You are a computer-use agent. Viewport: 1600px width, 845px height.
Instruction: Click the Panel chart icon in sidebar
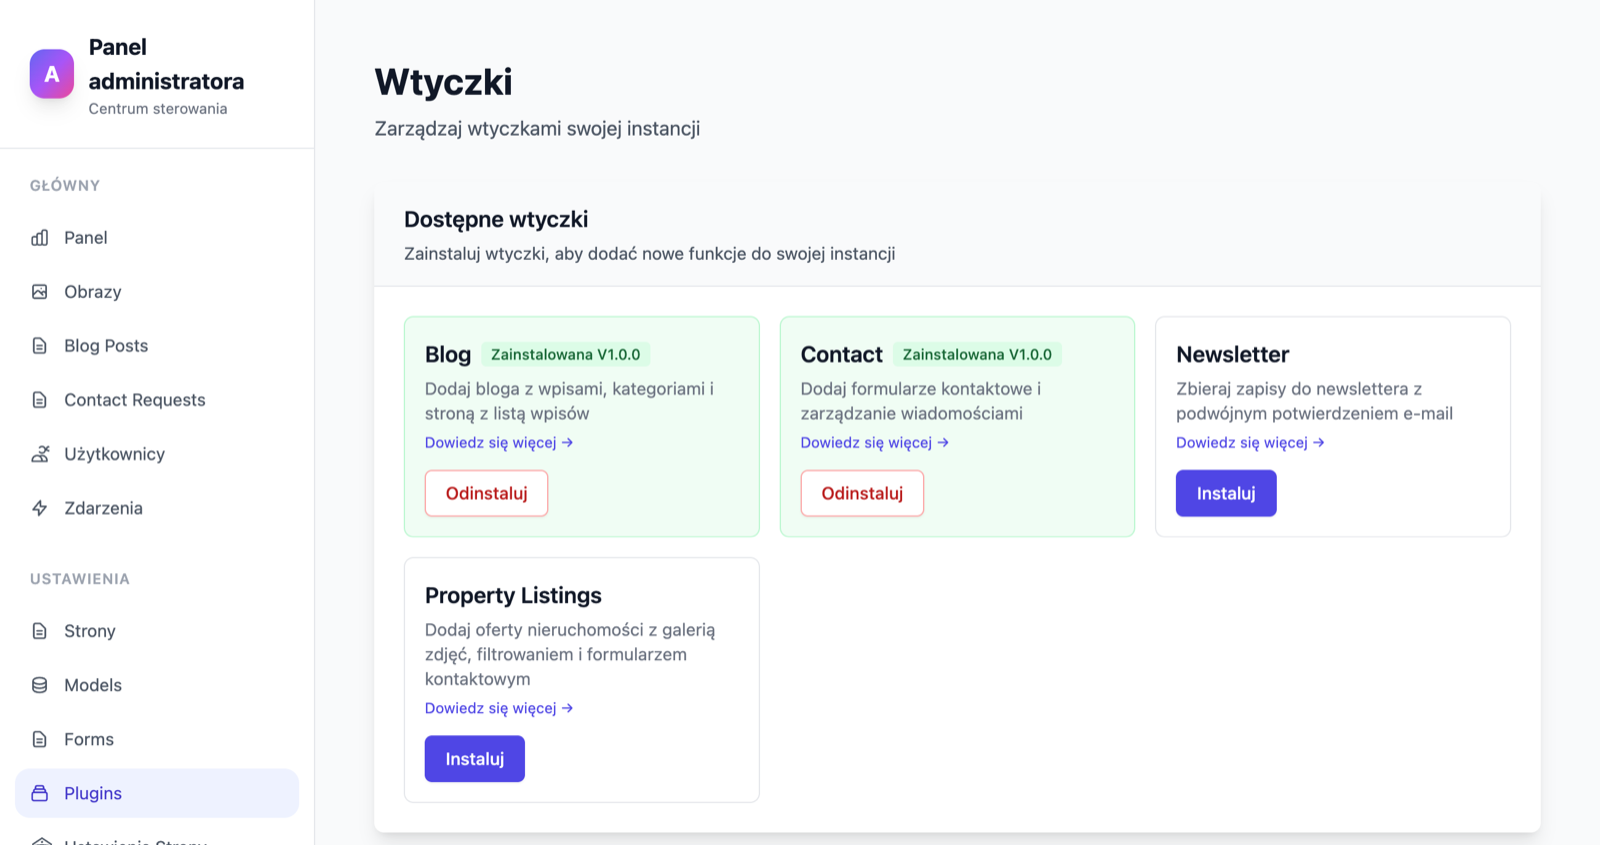point(40,238)
